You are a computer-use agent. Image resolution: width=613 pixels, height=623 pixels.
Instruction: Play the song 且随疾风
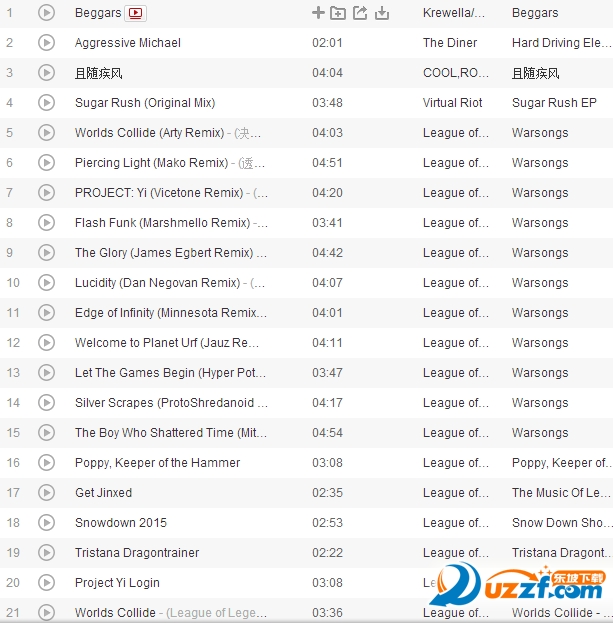46,73
